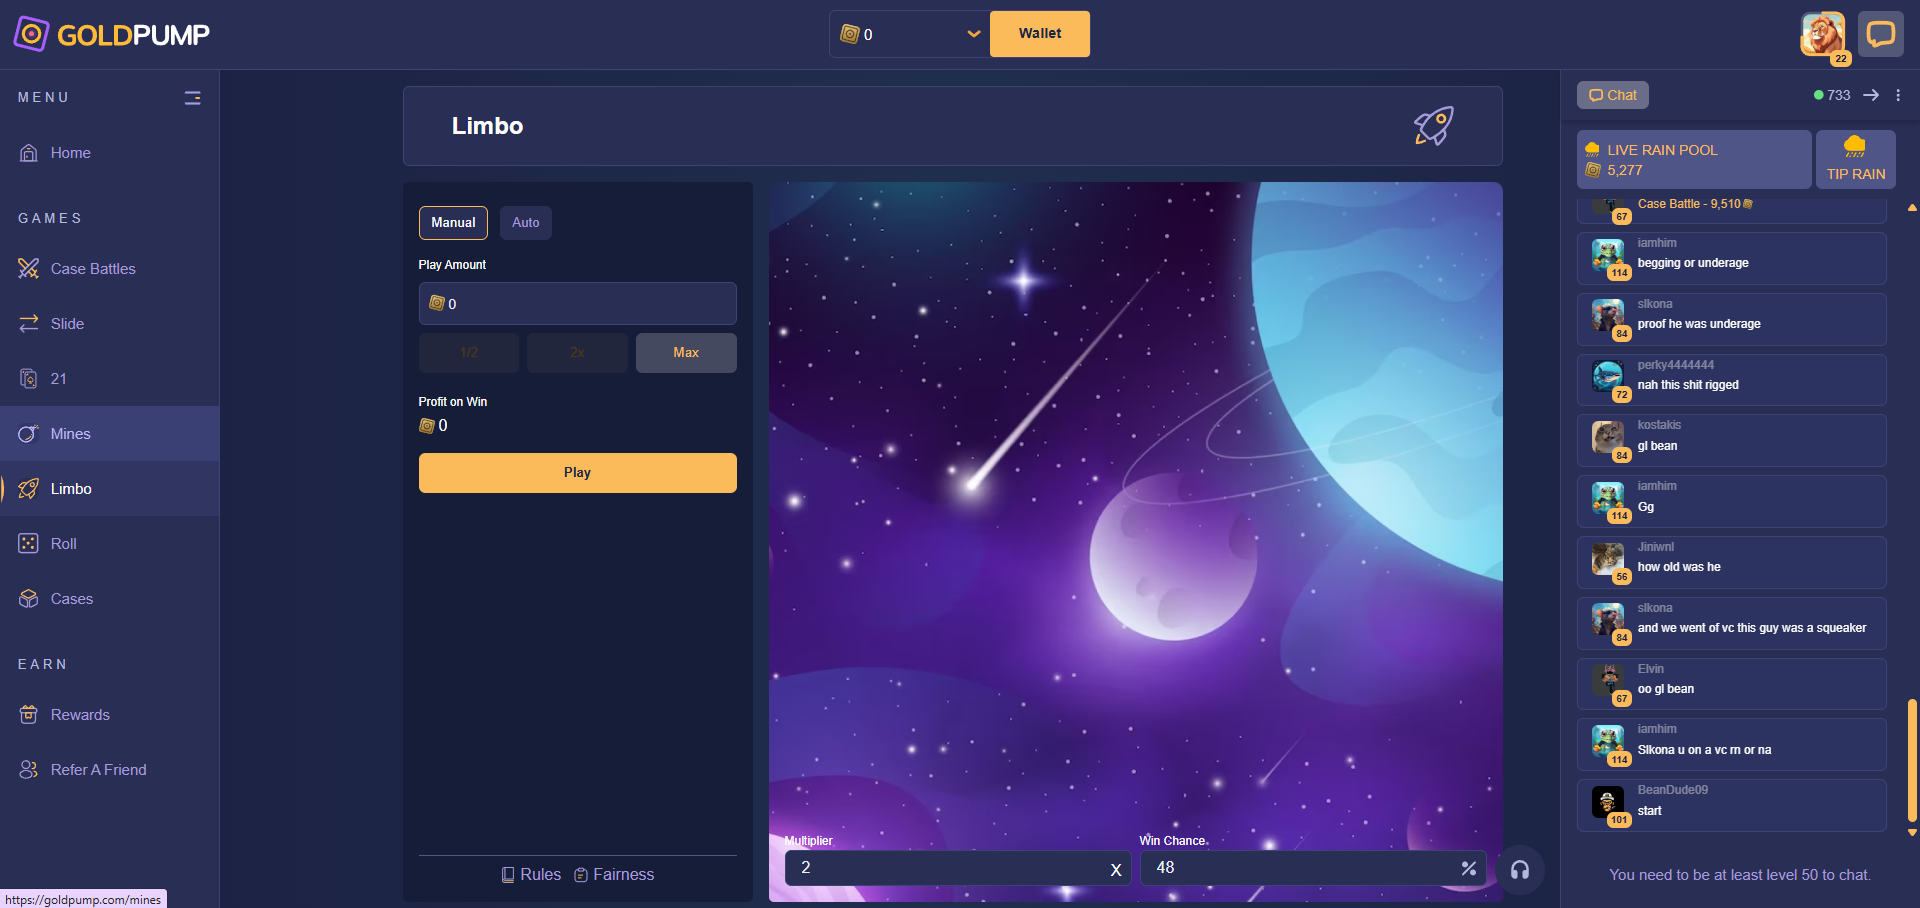Viewport: 1920px width, 908px height.
Task: Click the Tip Rain button
Action: click(1856, 159)
